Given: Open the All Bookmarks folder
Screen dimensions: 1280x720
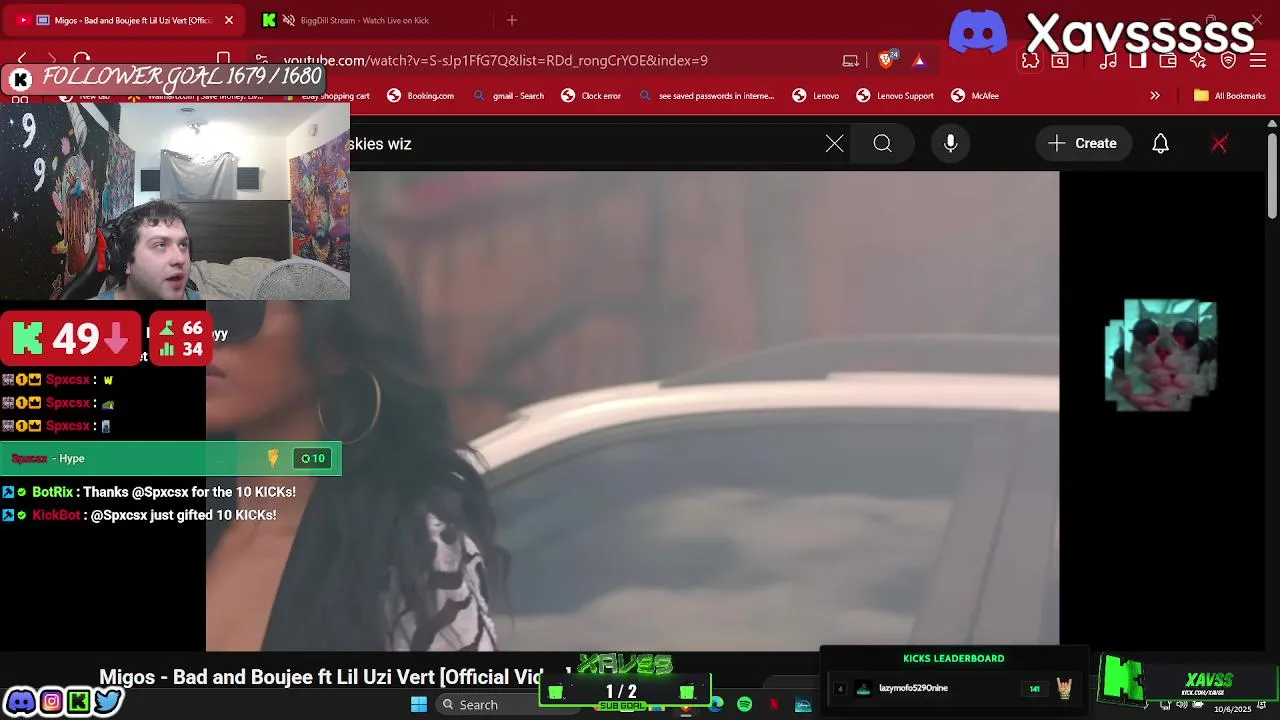Looking at the screenshot, I should [x=1230, y=96].
